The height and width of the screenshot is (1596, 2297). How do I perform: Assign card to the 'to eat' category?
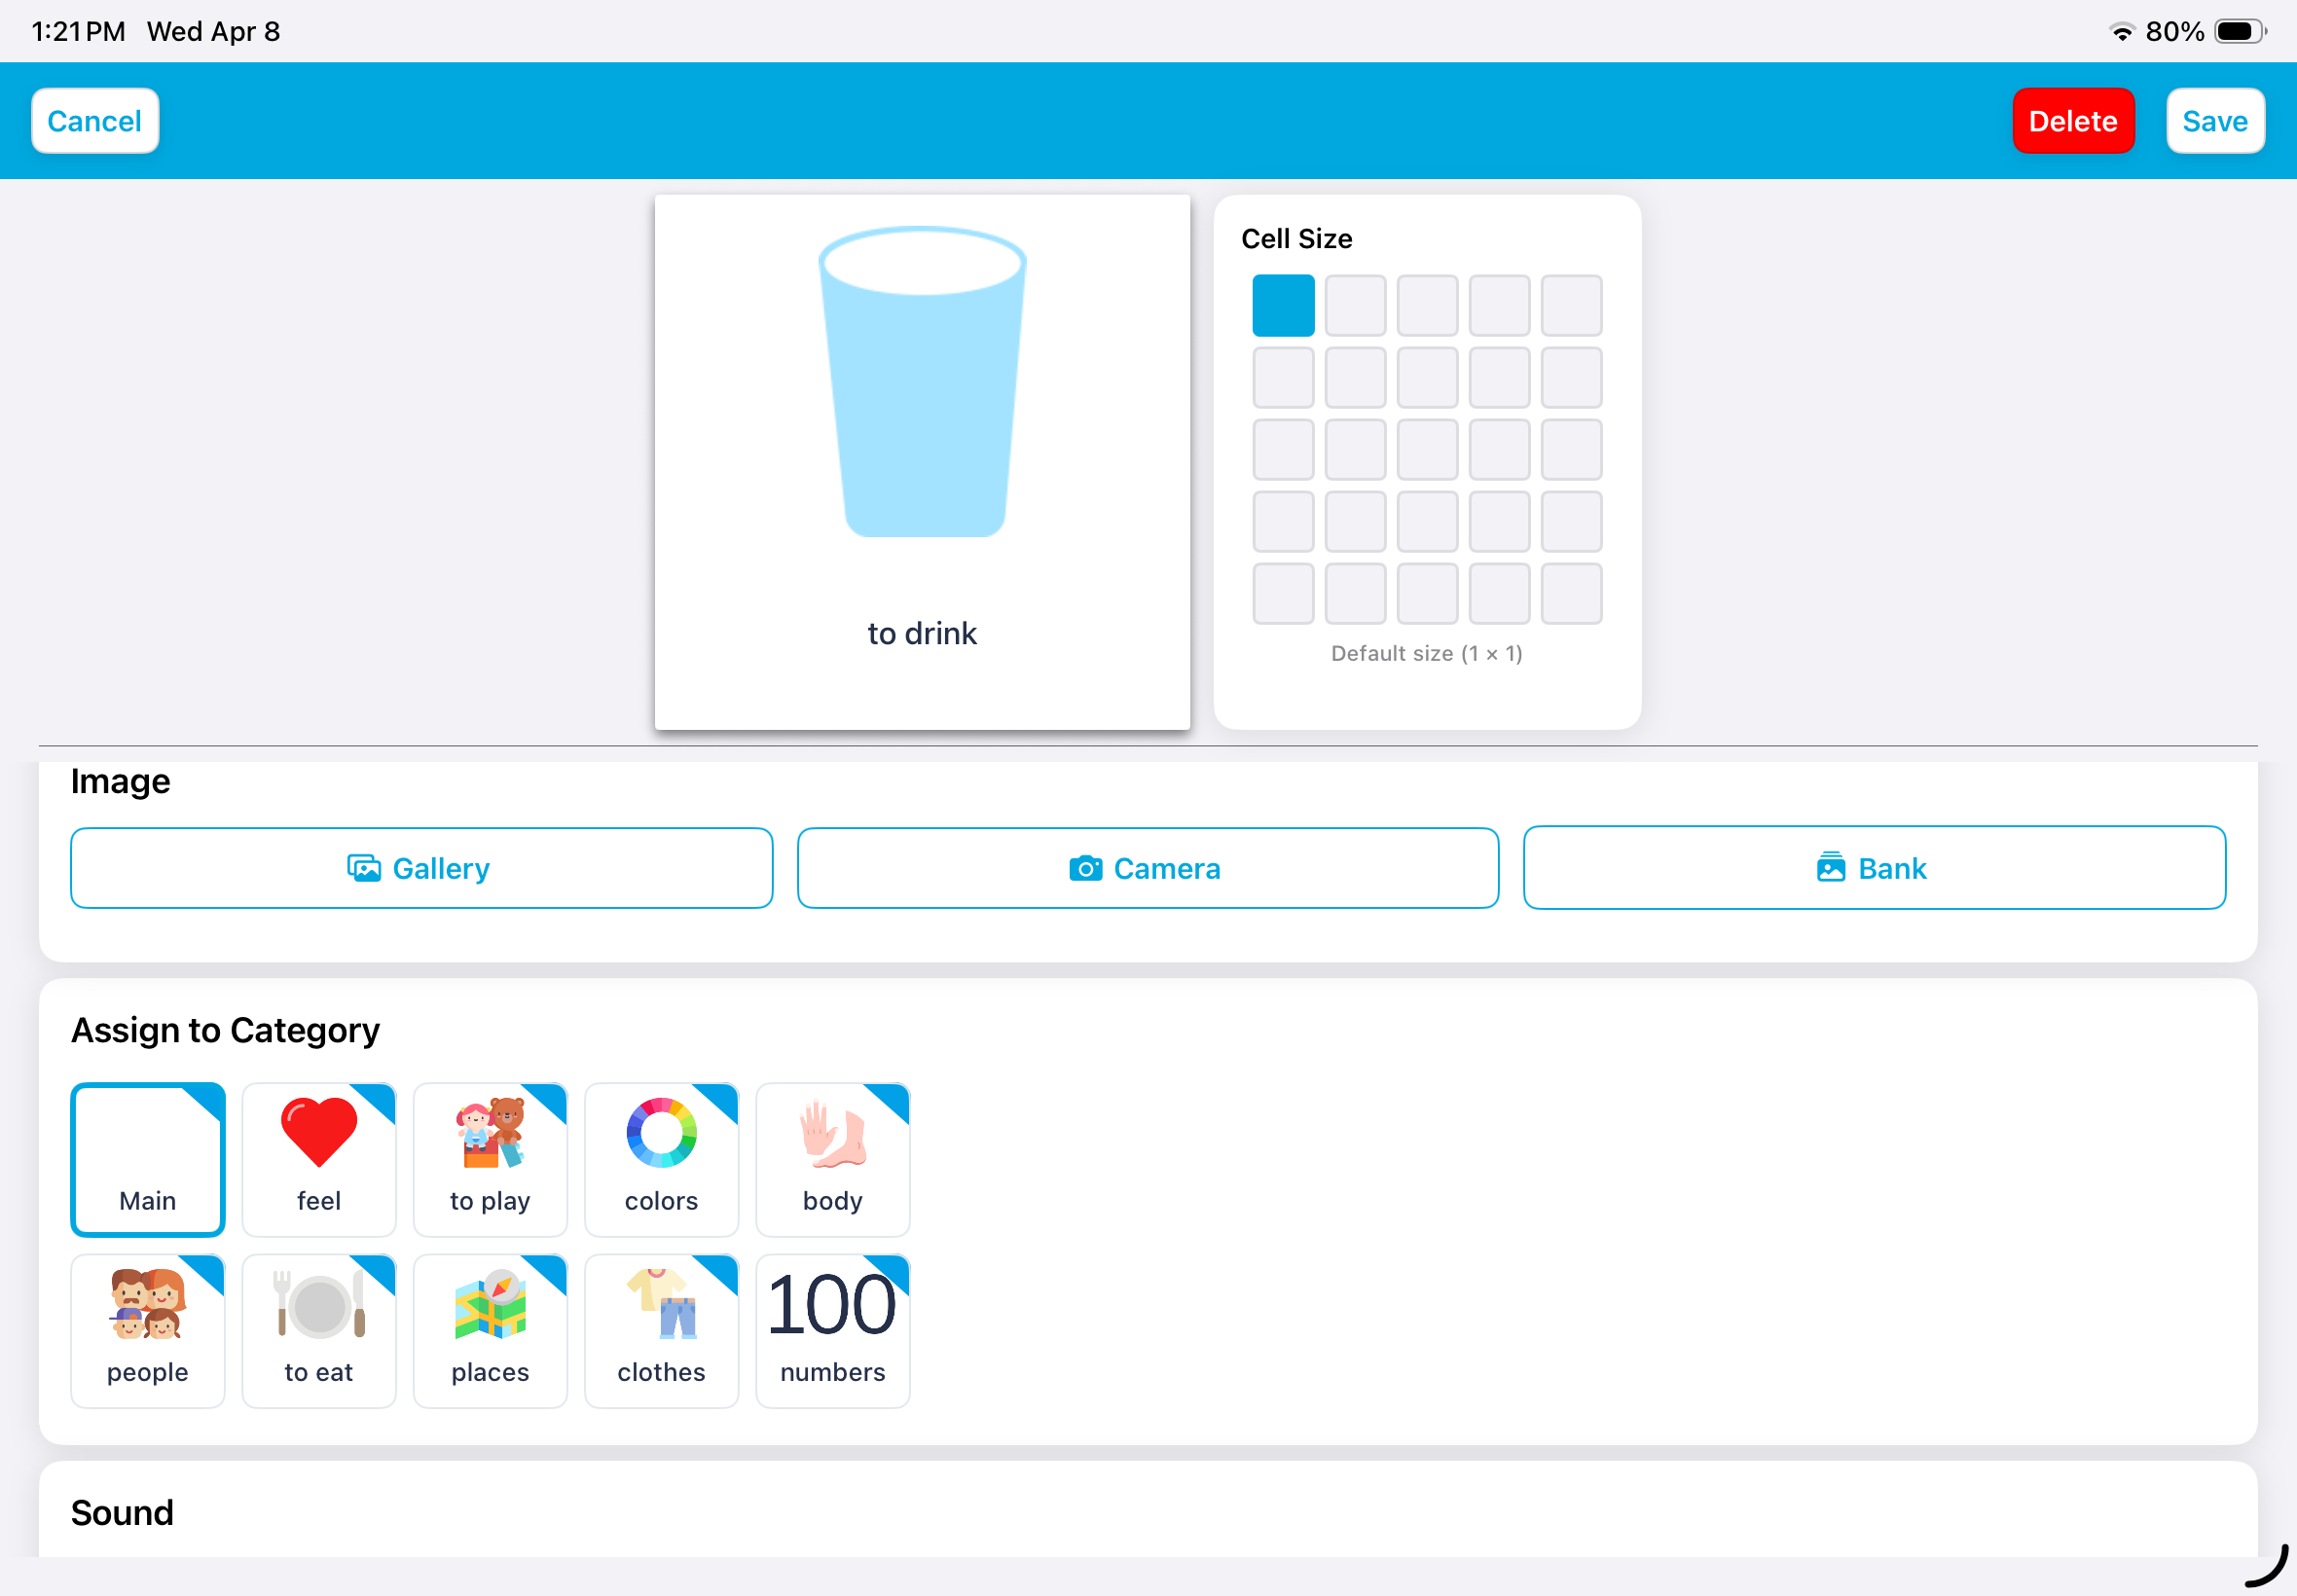319,1331
